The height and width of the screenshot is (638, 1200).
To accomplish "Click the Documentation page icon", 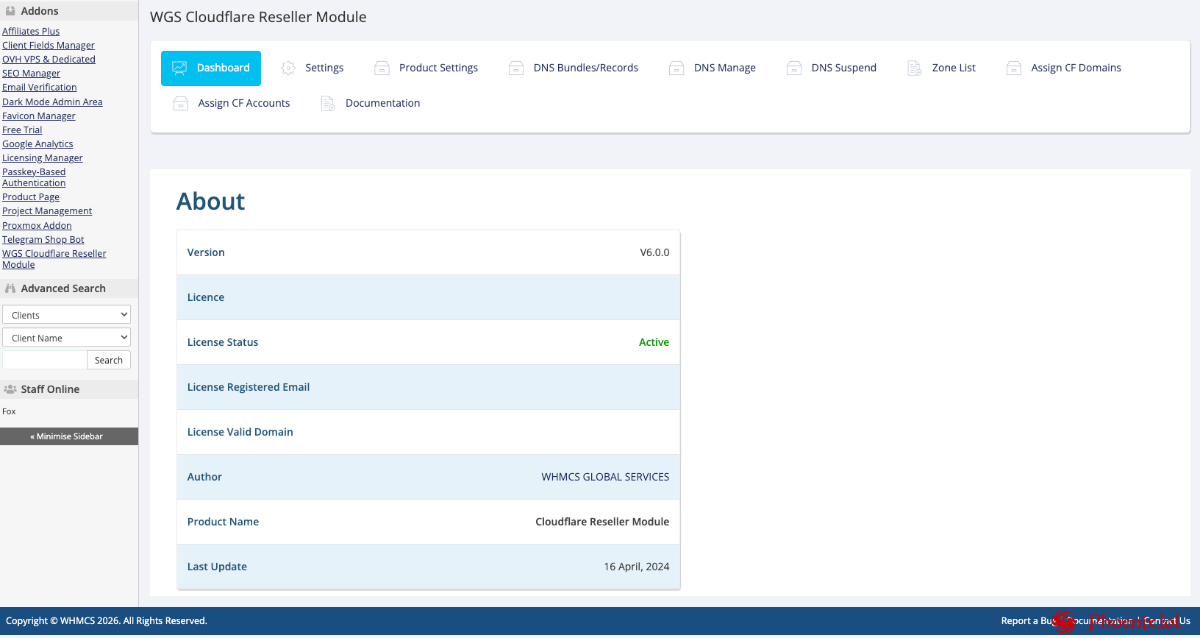I will 327,103.
